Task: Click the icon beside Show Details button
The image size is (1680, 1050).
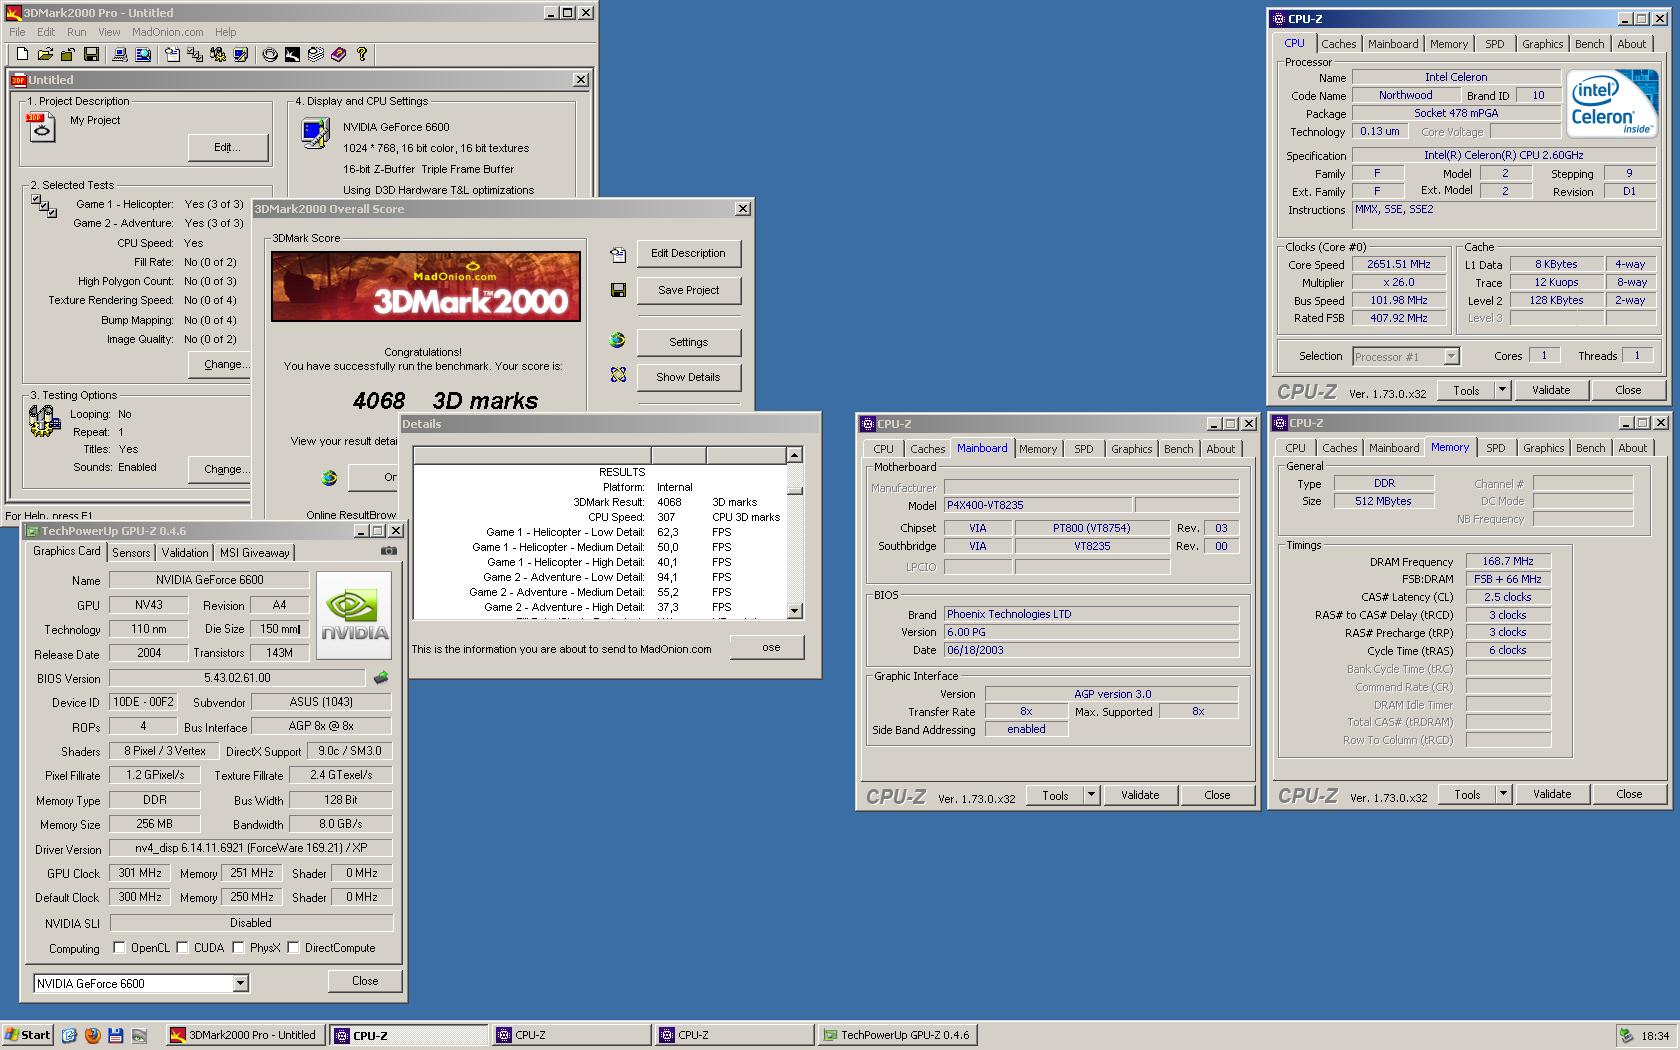Action: pyautogui.click(x=618, y=376)
